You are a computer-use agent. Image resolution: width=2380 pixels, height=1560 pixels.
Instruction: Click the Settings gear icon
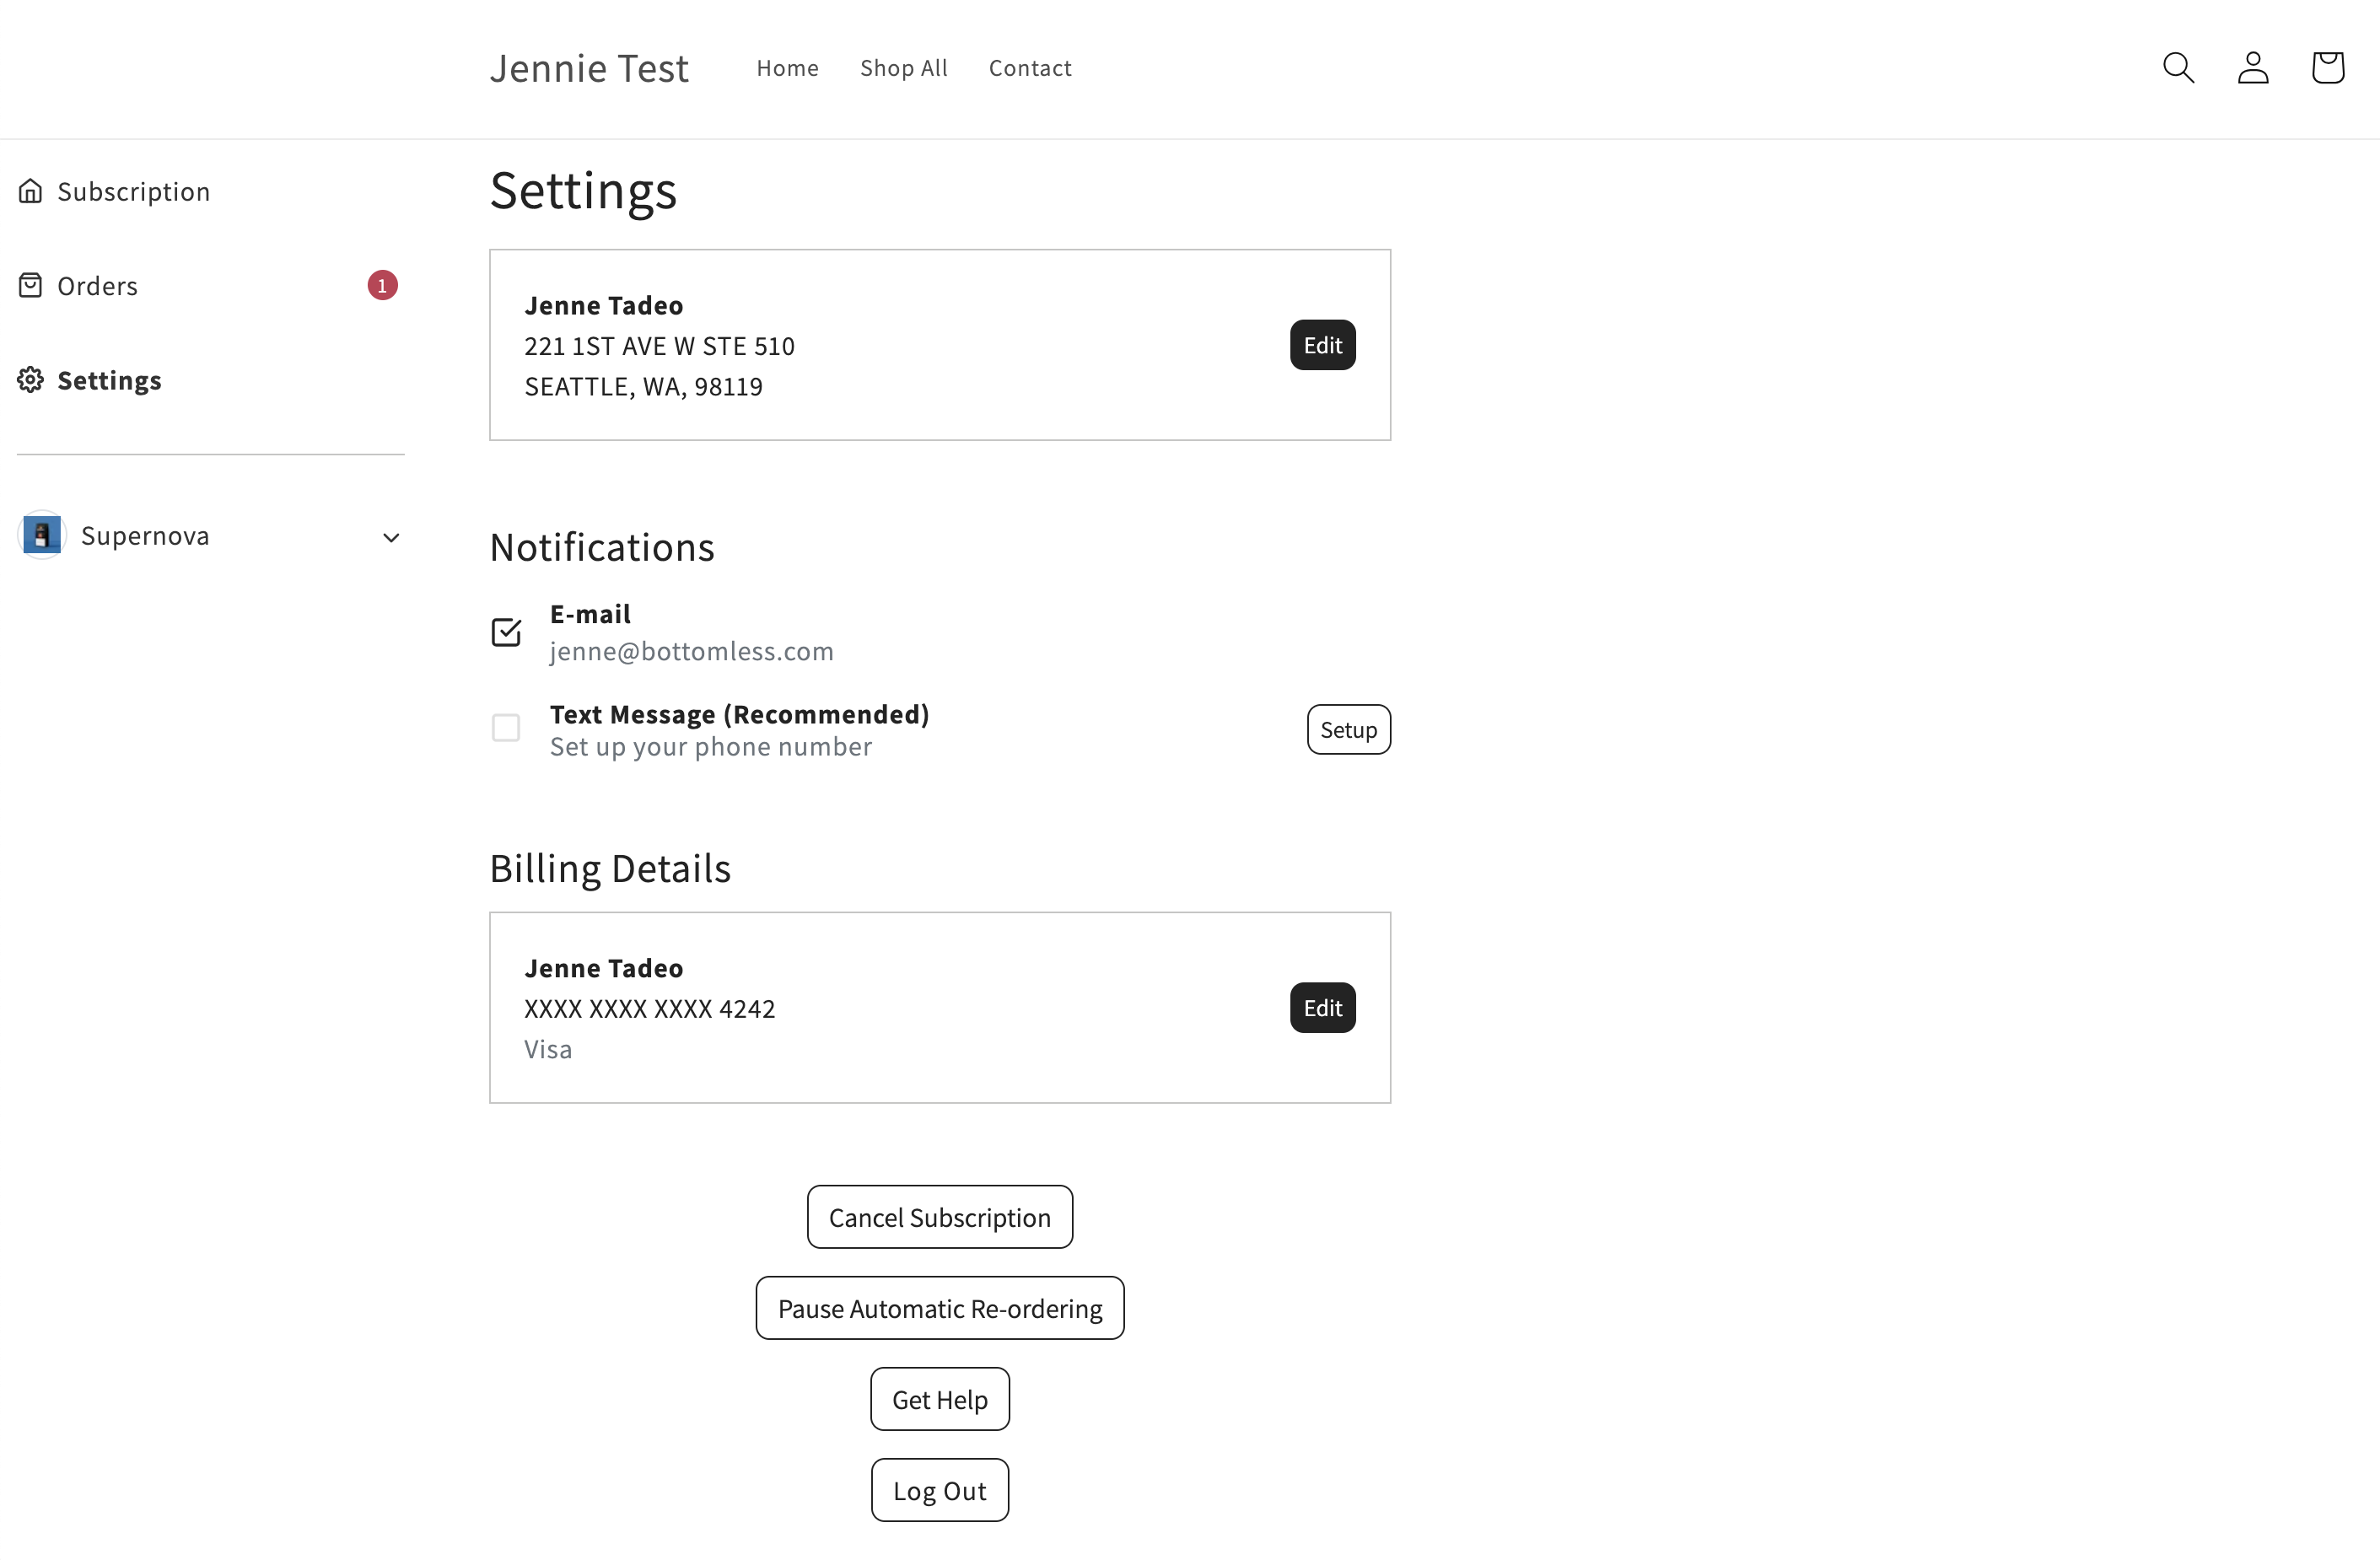pos(31,380)
